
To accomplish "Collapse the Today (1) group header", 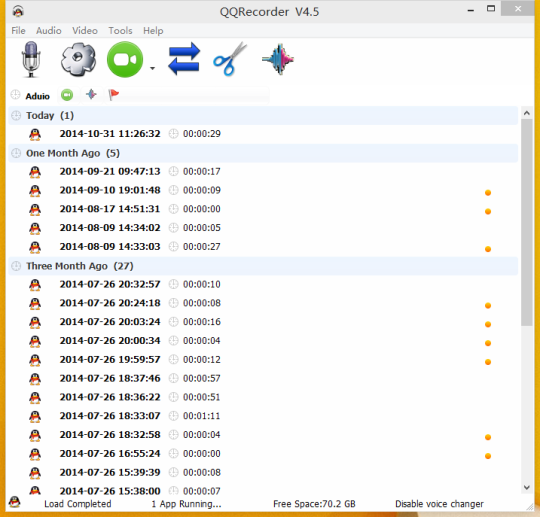I will pyautogui.click(x=263, y=115).
